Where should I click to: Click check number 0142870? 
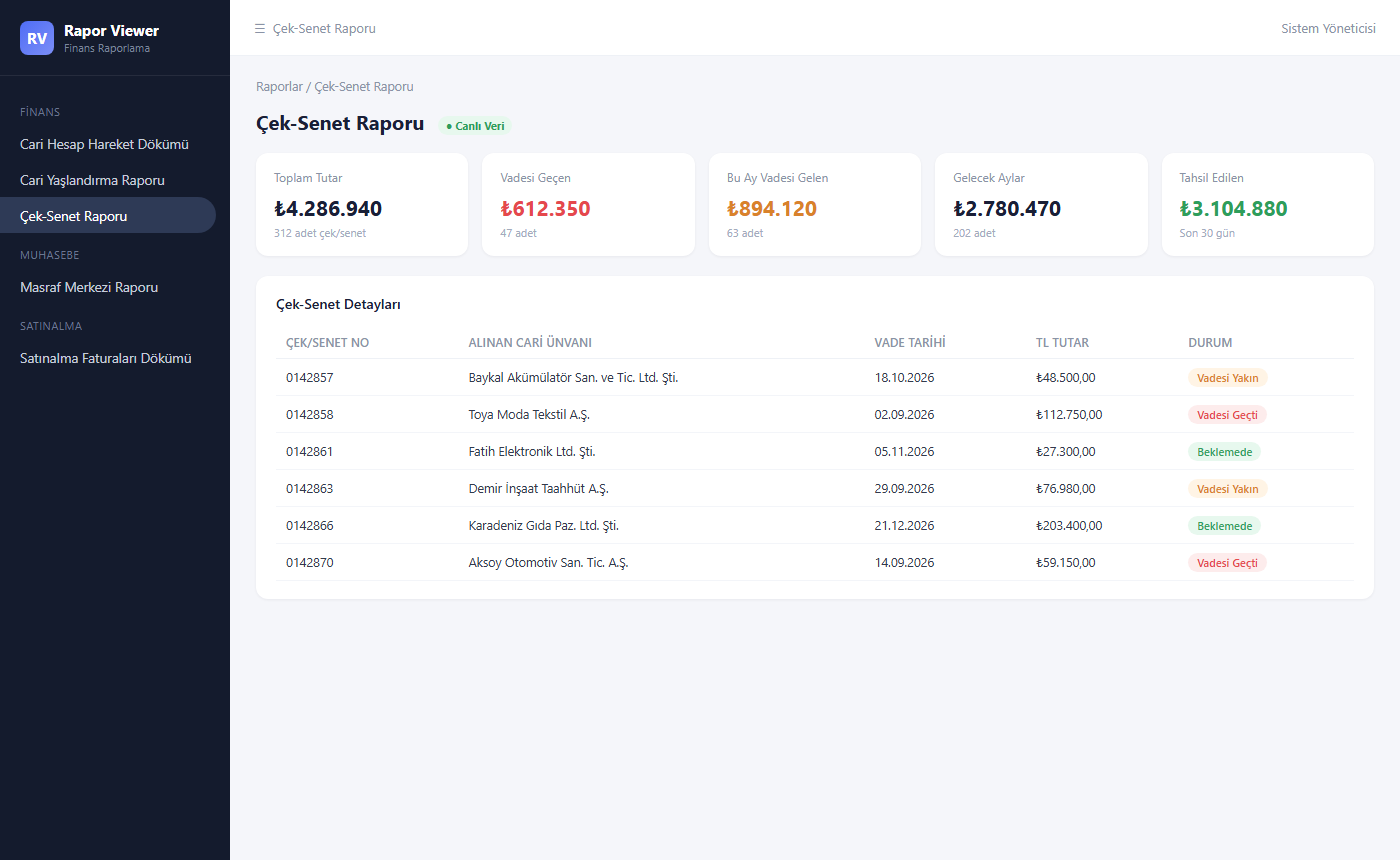point(310,563)
